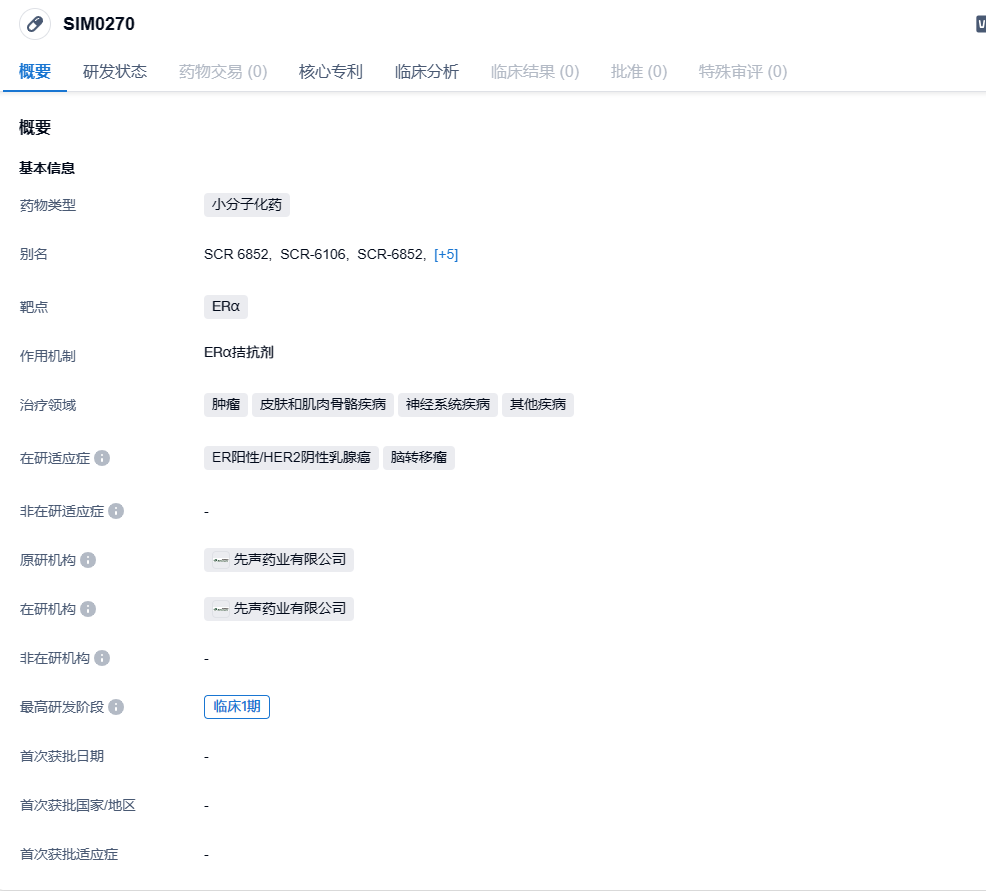Click the 临床1期 phase badge
The width and height of the screenshot is (986, 891).
coord(237,707)
